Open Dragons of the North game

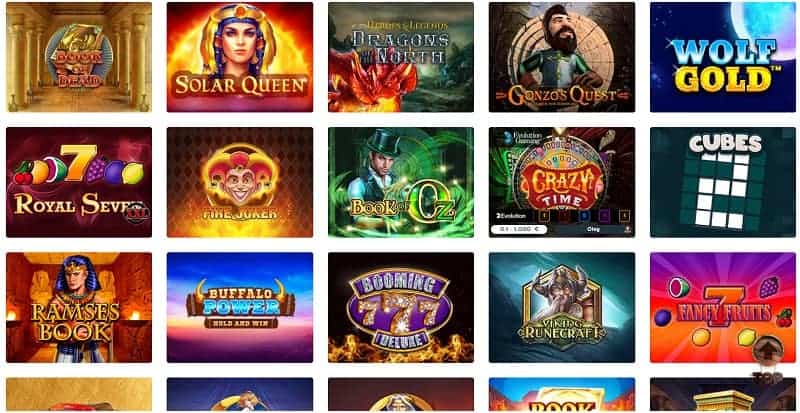pos(401,57)
